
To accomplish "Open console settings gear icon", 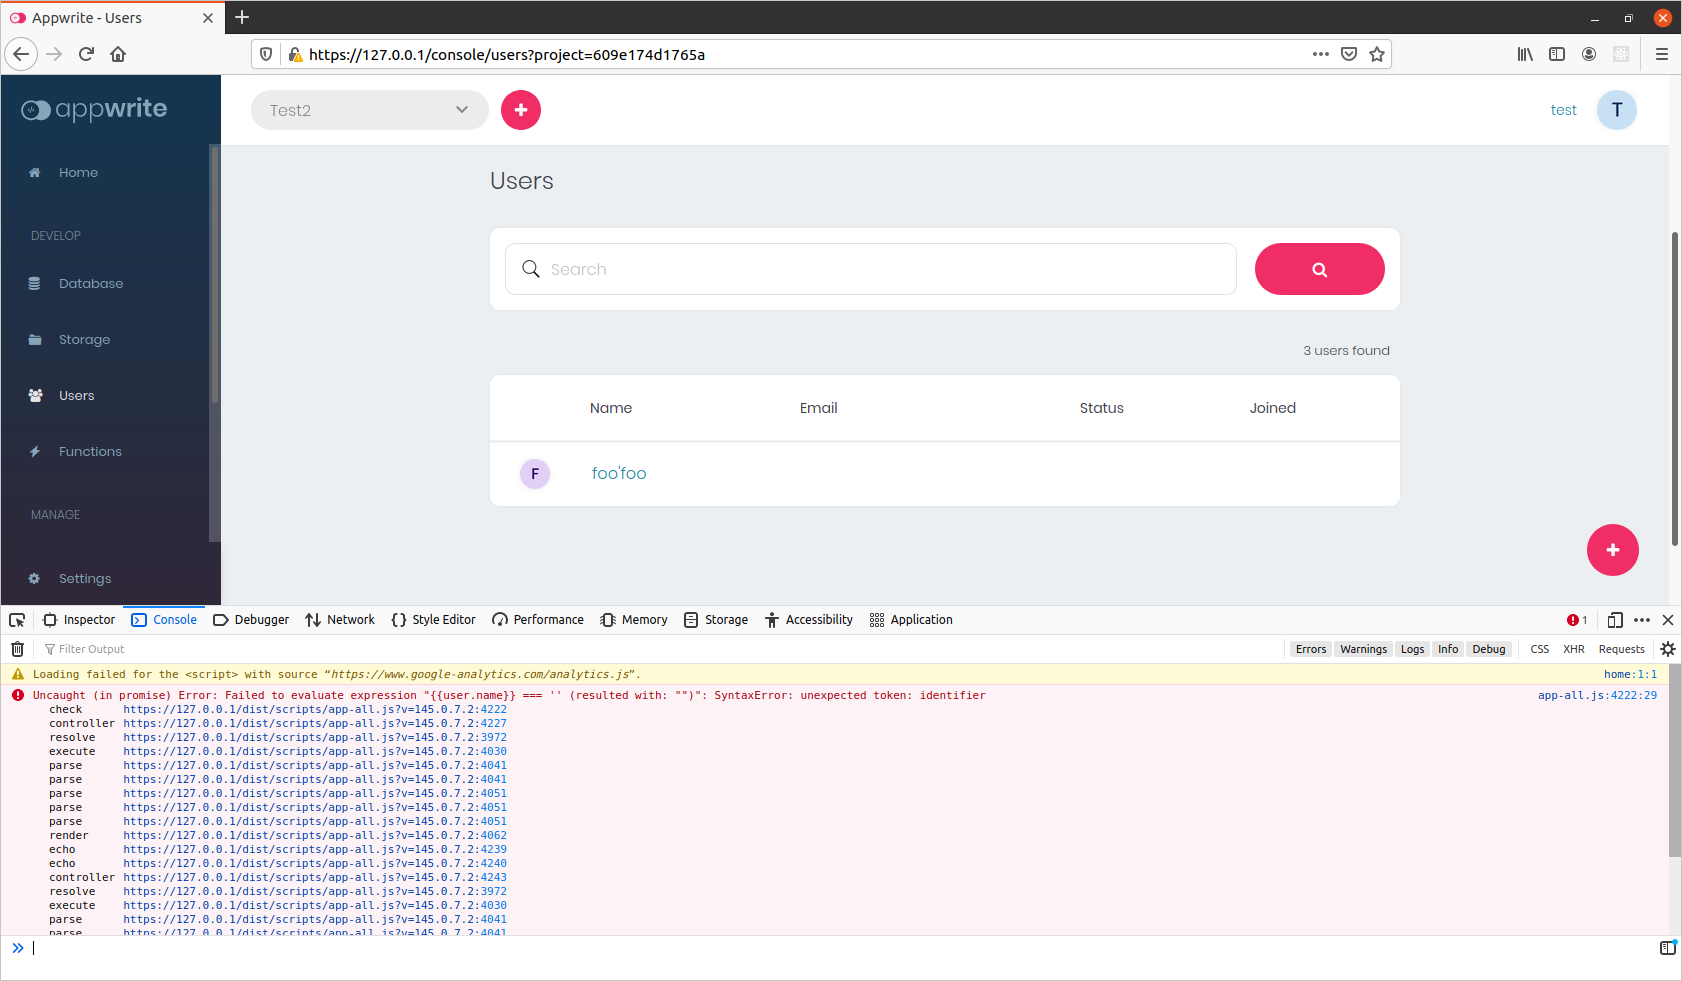I will click(1668, 649).
